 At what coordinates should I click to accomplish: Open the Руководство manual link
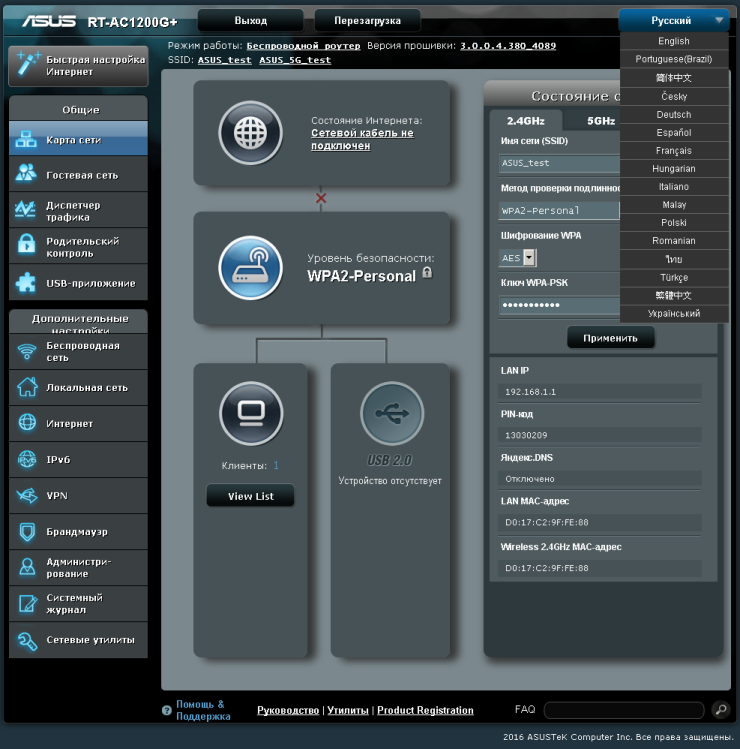pos(288,710)
